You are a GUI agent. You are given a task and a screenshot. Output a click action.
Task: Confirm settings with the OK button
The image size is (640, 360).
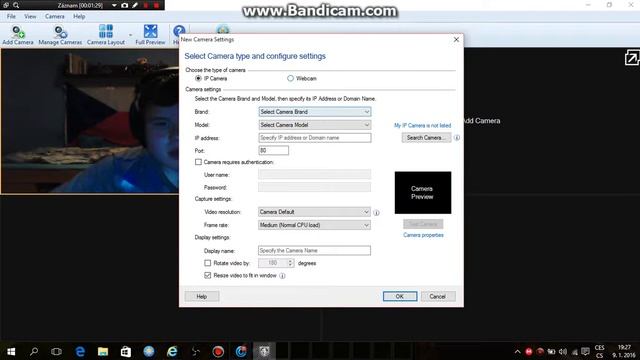click(400, 296)
